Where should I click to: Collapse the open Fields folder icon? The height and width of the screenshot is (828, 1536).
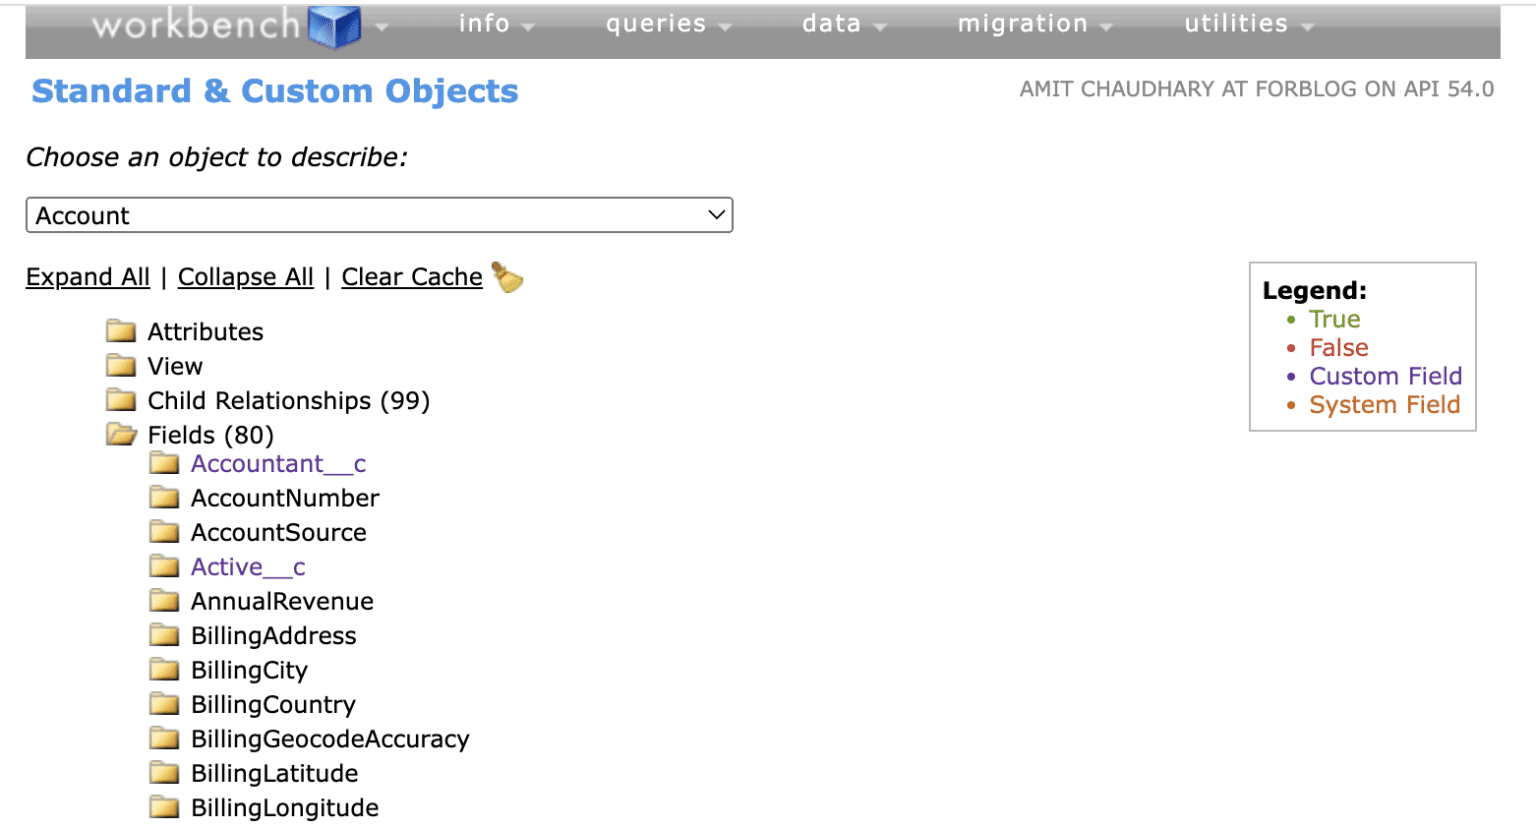point(121,434)
